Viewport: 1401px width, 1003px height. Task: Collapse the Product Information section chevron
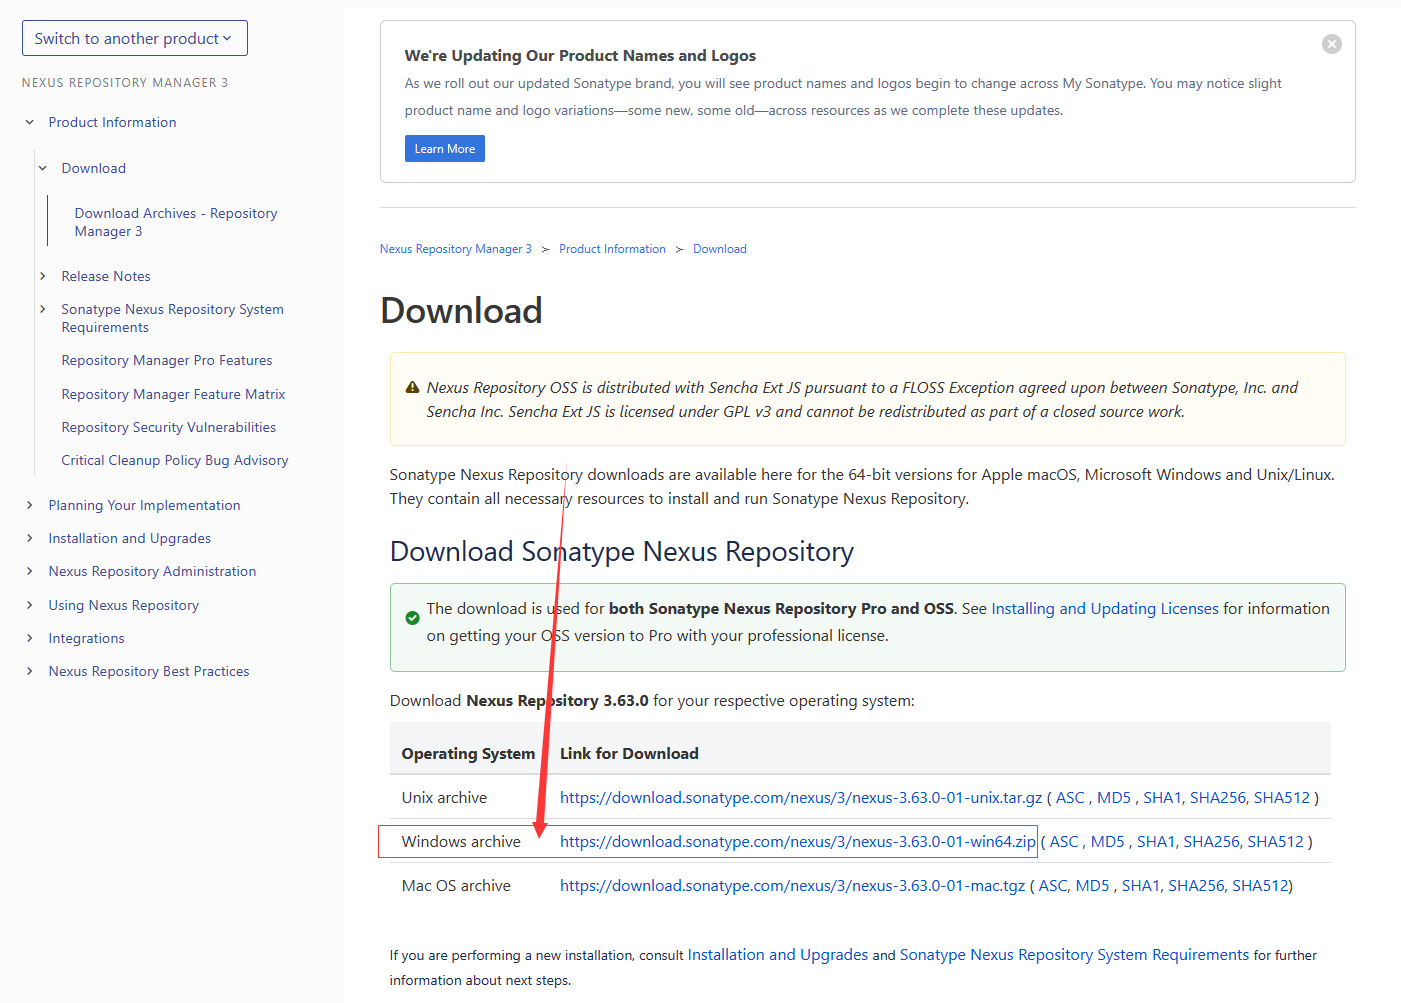(30, 122)
